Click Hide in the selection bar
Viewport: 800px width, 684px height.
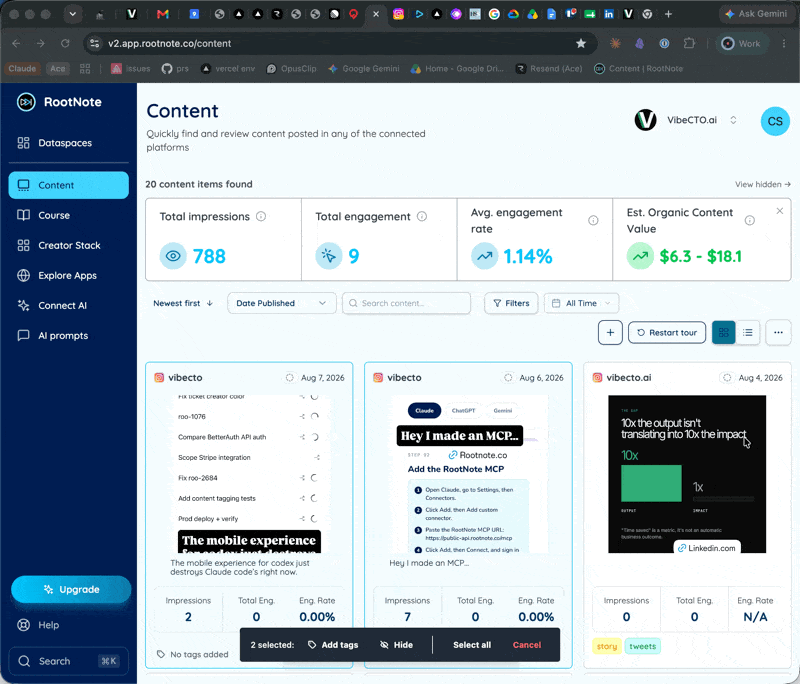[396, 645]
